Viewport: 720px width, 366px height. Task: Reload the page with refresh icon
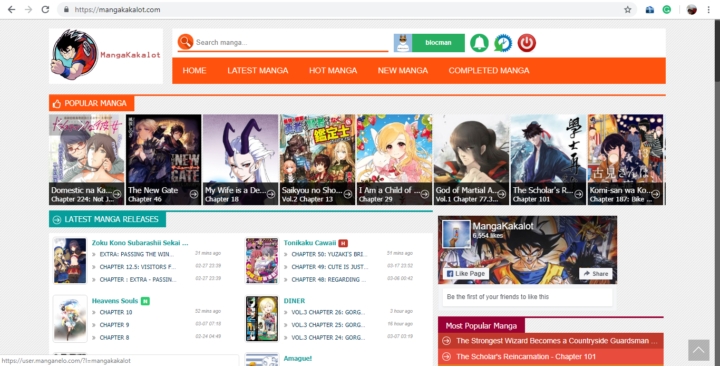coord(45,9)
